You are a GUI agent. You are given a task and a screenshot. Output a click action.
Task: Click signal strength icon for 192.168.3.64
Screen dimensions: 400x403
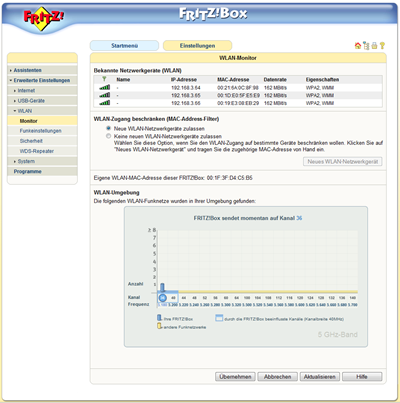[105, 87]
